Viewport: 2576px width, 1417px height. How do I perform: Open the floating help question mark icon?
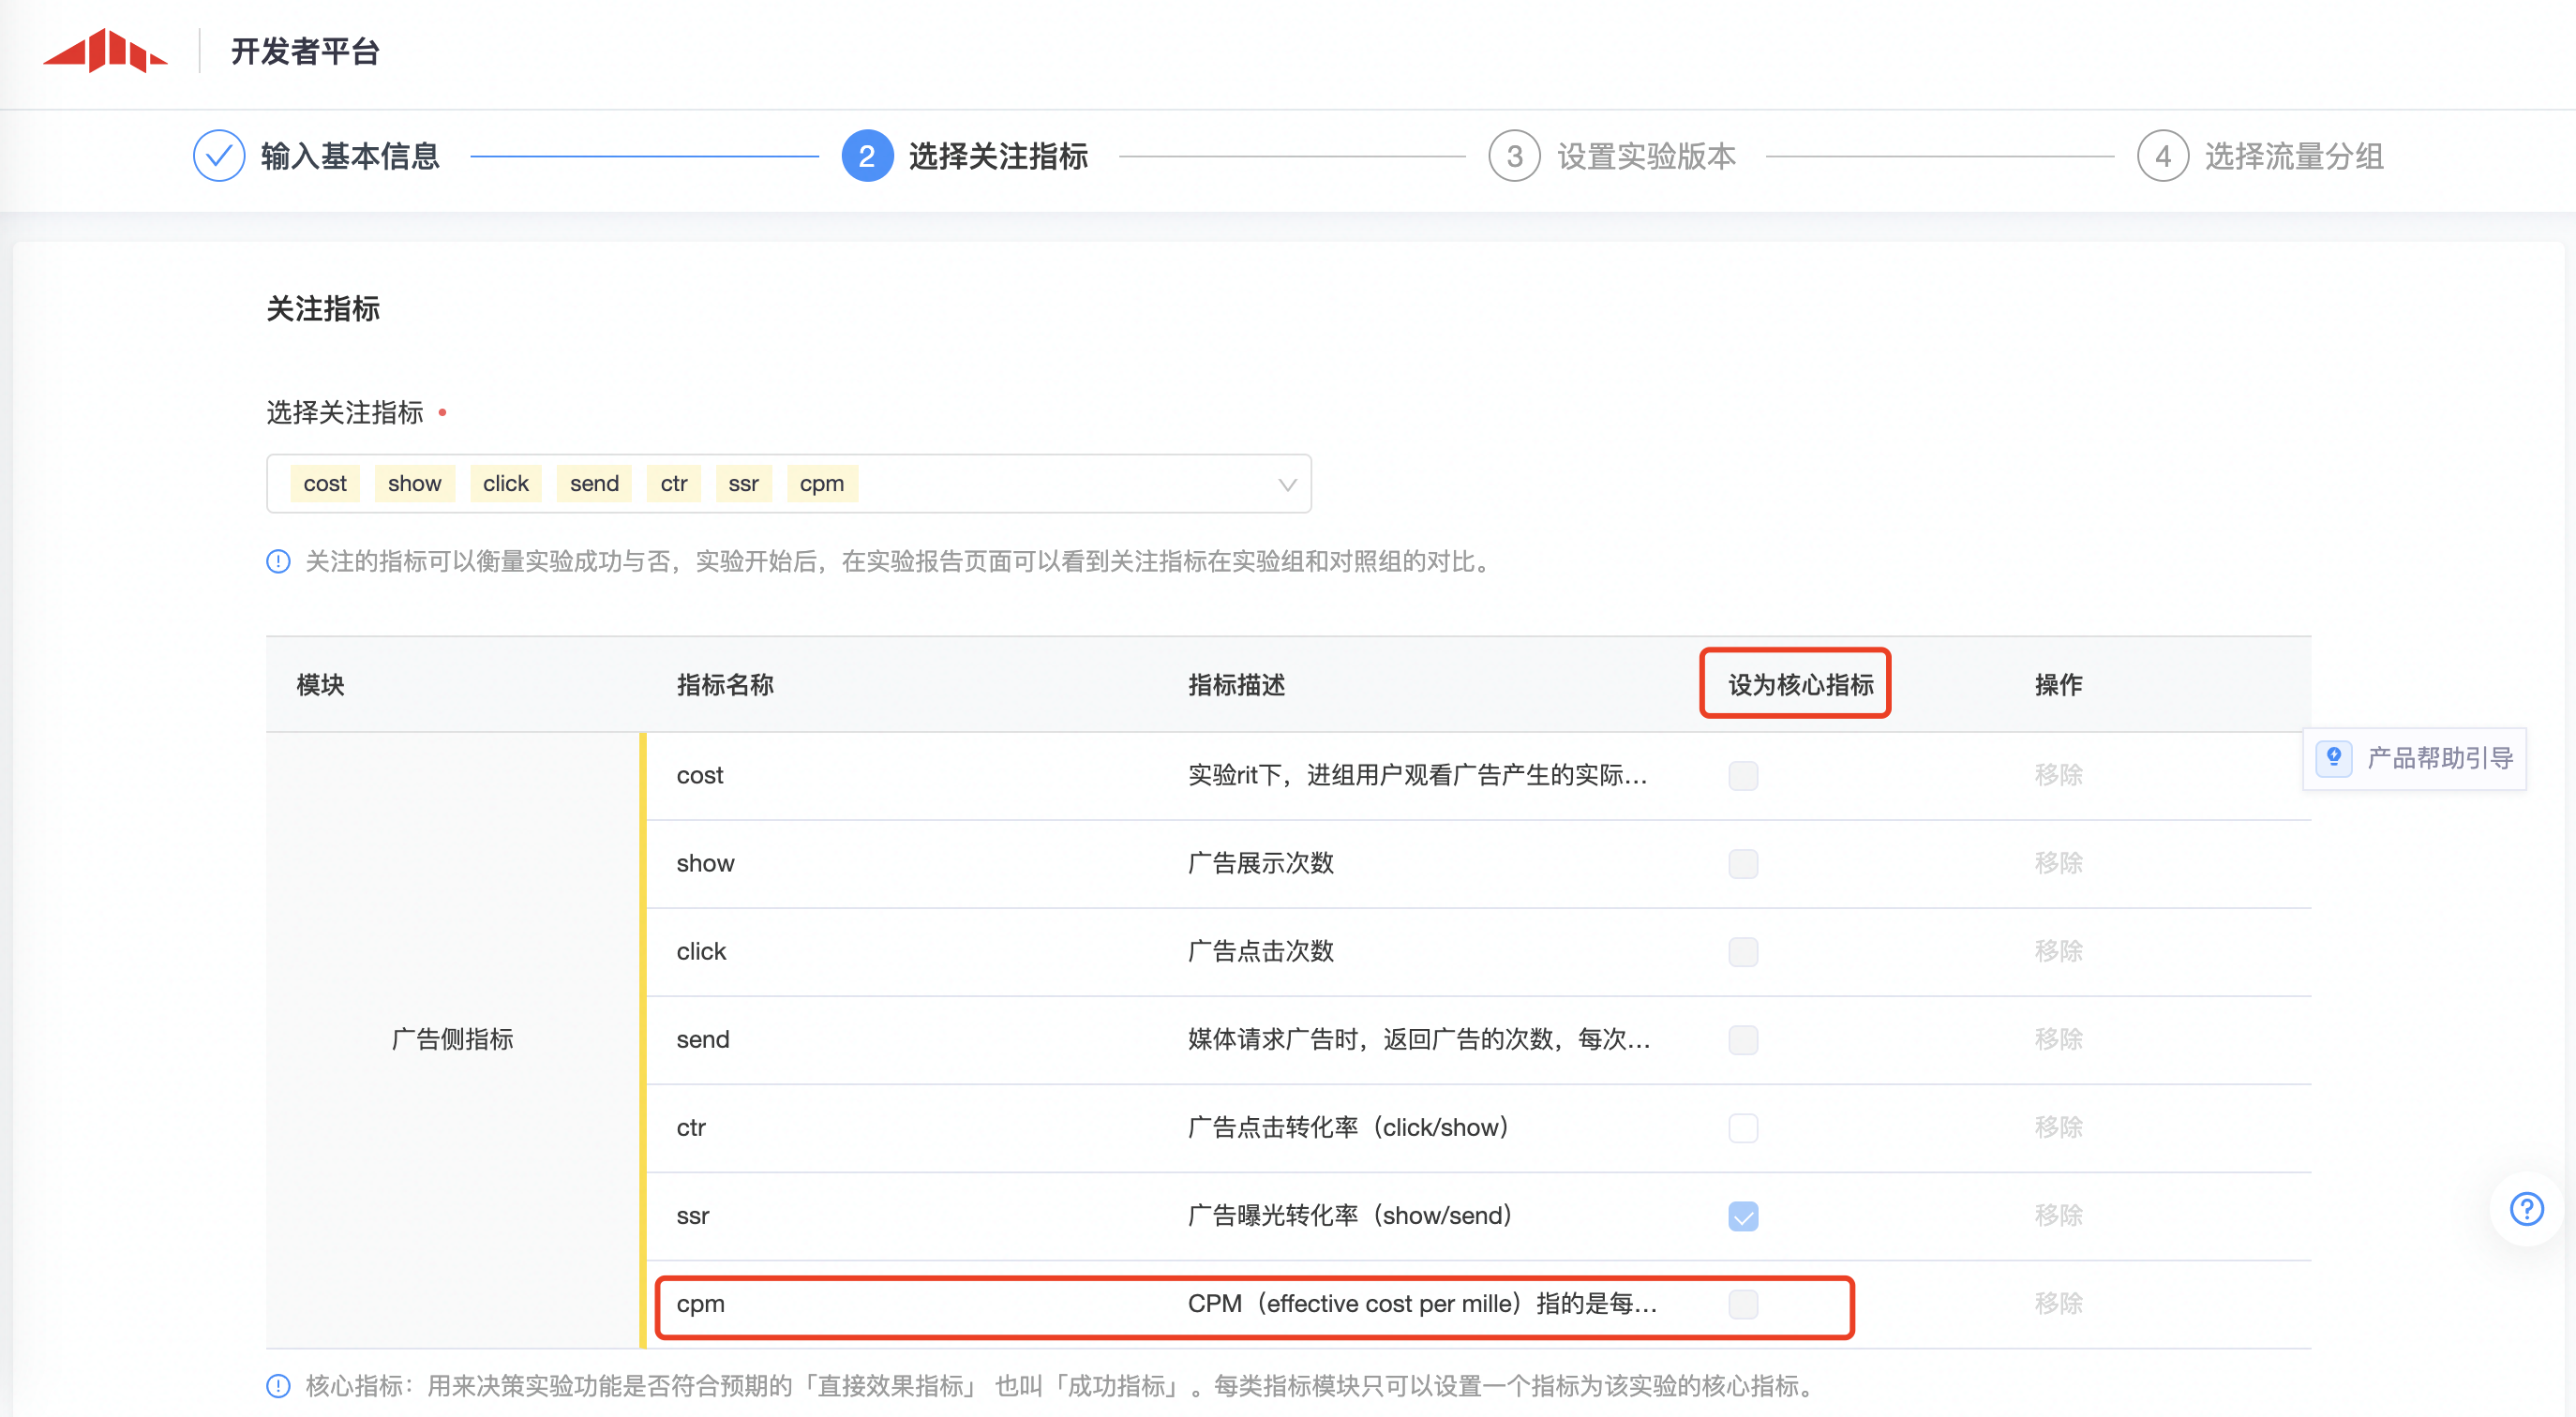click(x=2526, y=1209)
